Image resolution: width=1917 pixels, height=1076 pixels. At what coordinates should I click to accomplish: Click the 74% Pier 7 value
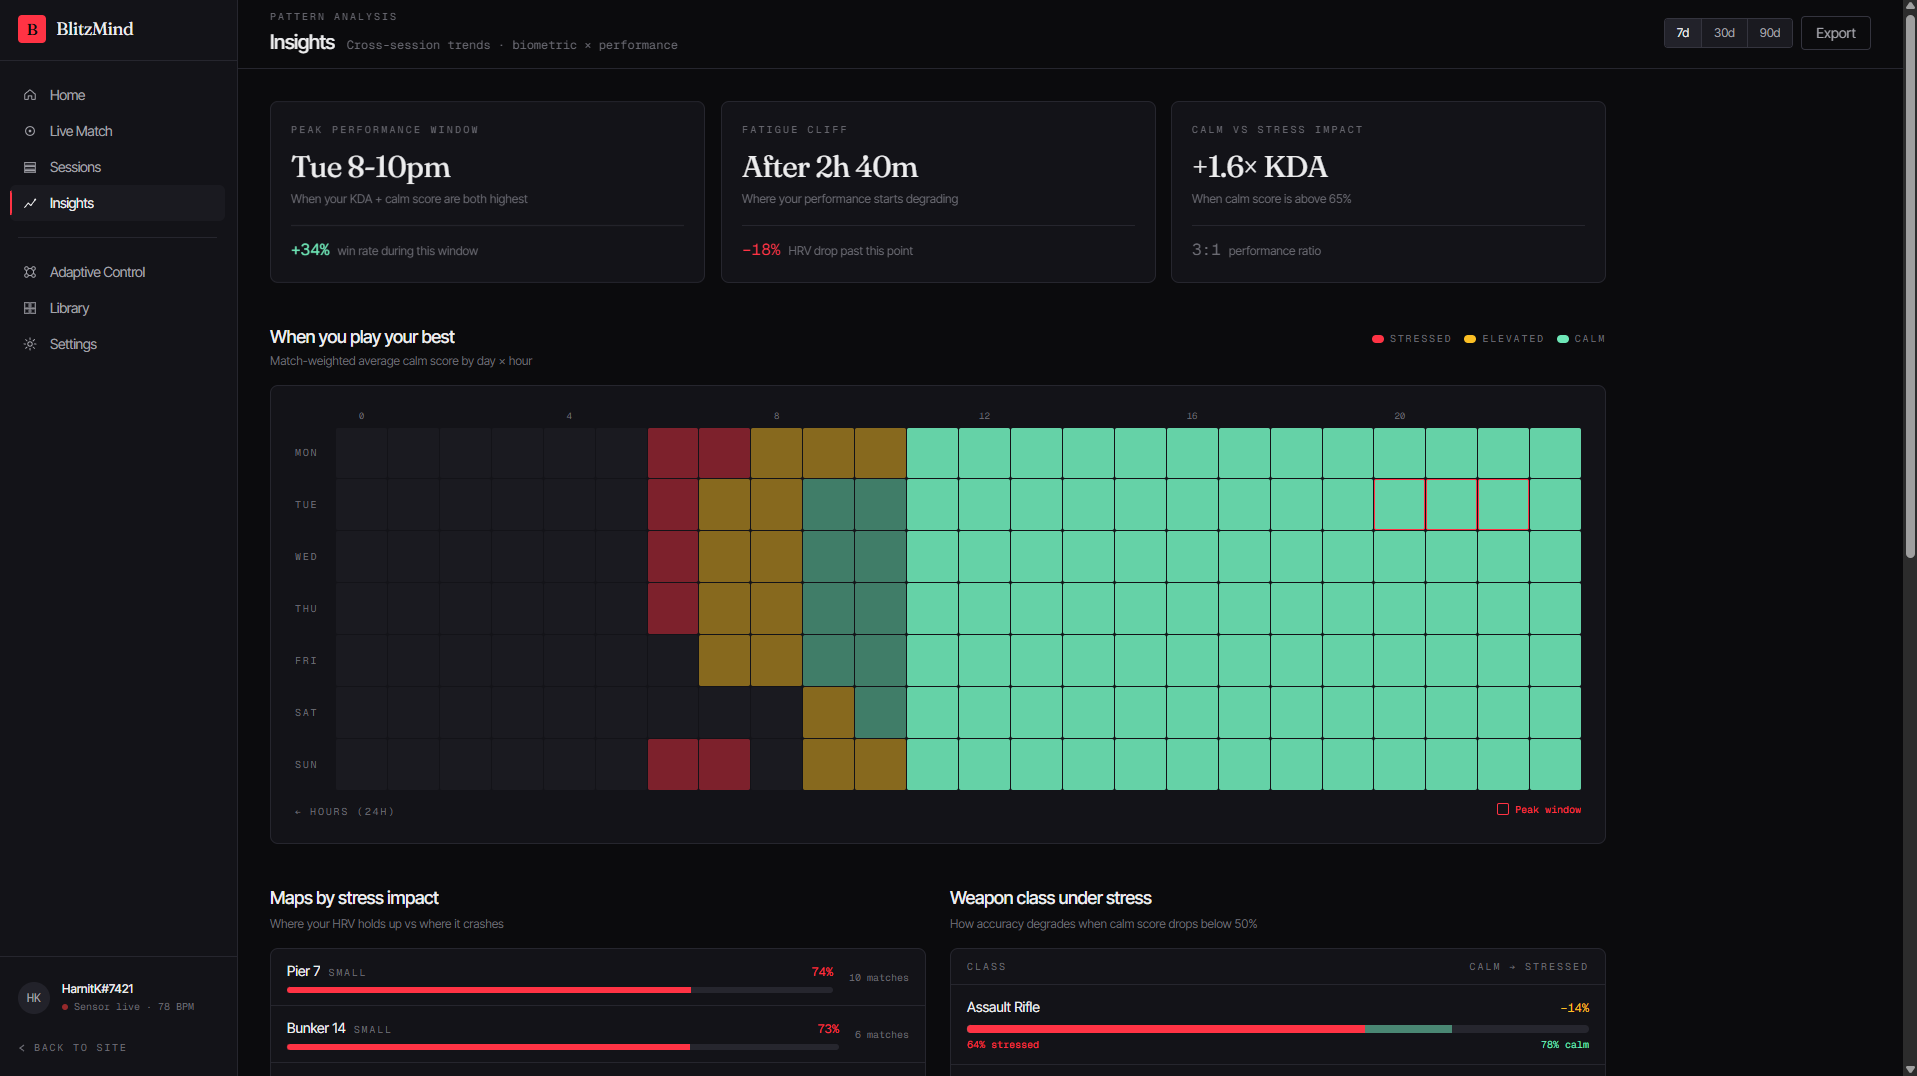point(822,972)
